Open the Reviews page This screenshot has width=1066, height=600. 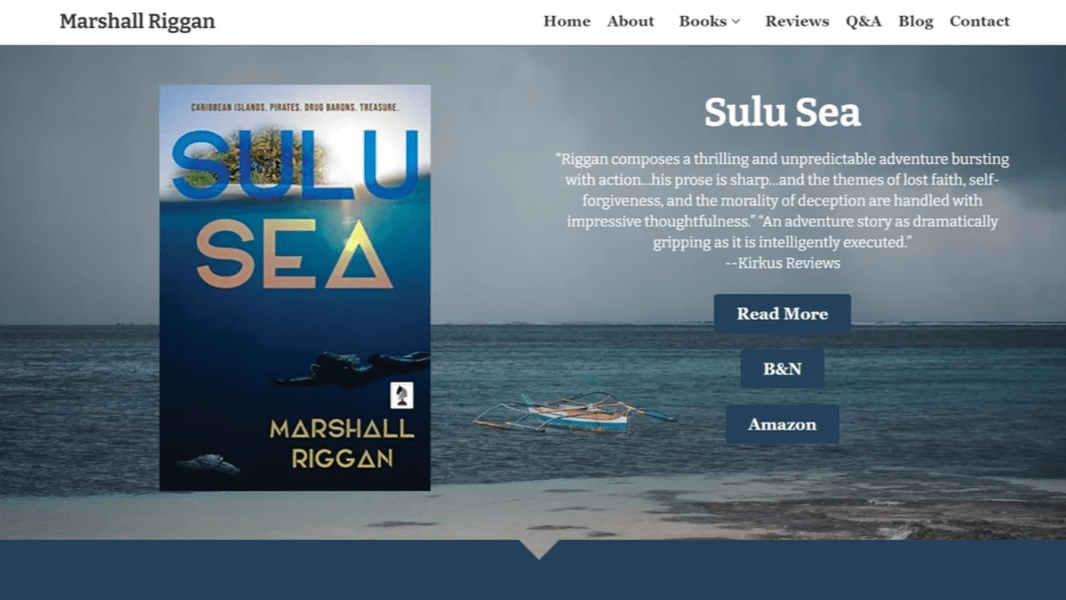pos(797,21)
